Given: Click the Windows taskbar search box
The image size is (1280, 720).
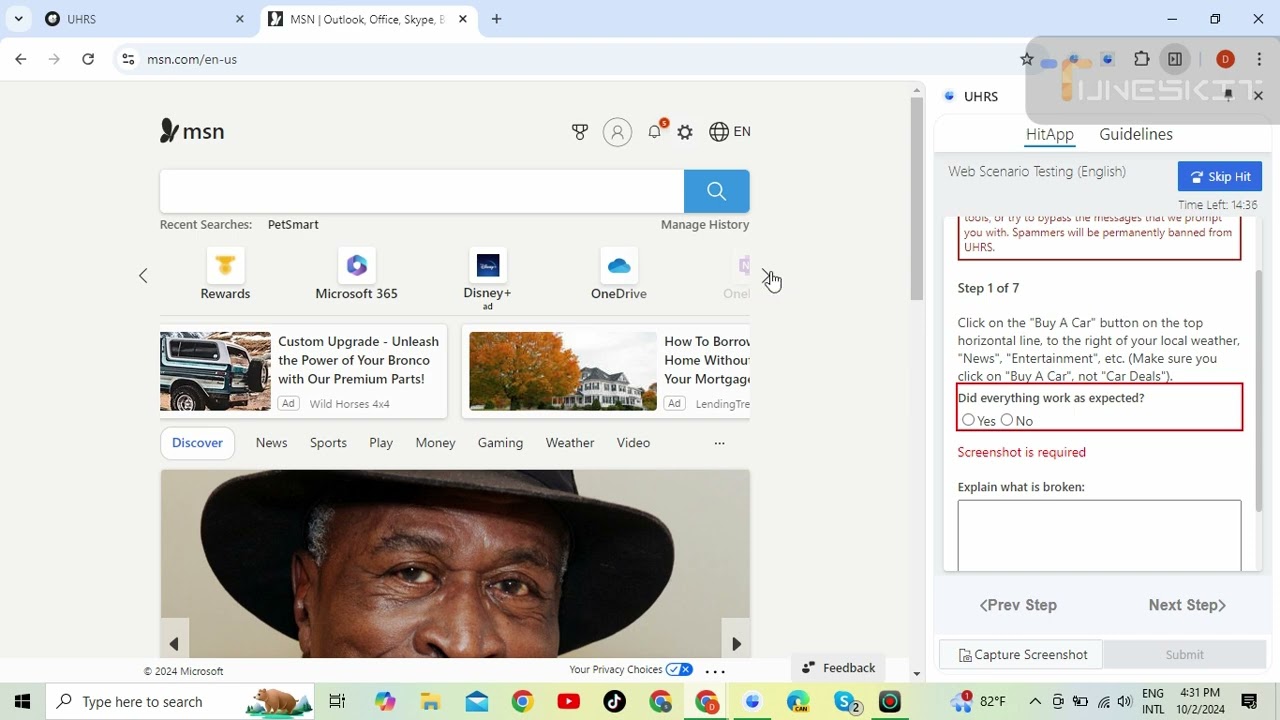Looking at the screenshot, I should click(x=180, y=702).
